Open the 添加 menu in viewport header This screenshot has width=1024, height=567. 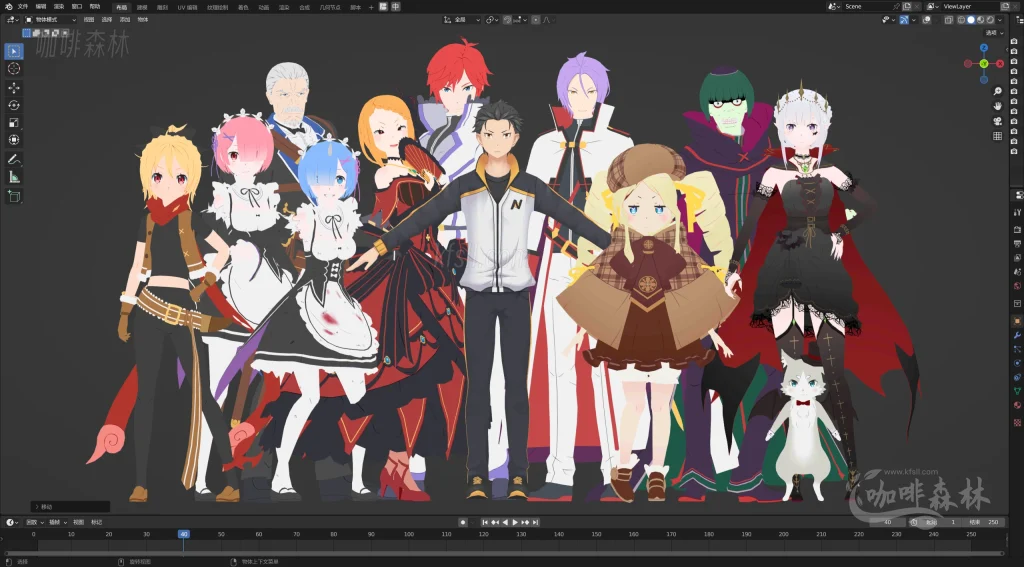(125, 20)
